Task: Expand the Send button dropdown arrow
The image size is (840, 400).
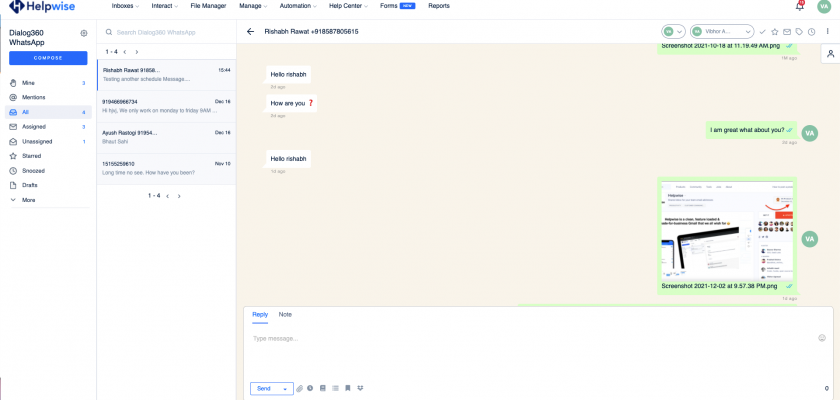Action: coord(286,388)
